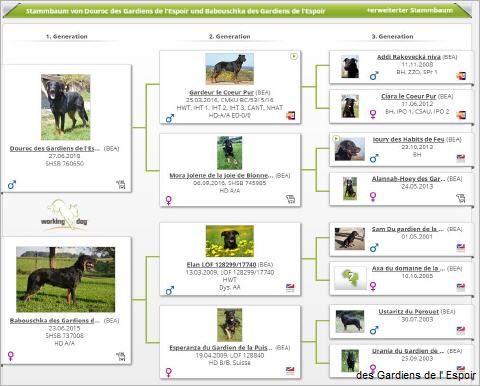
Task: Open the video icon for Gardeur le Coeur Pur
Action: (291, 116)
